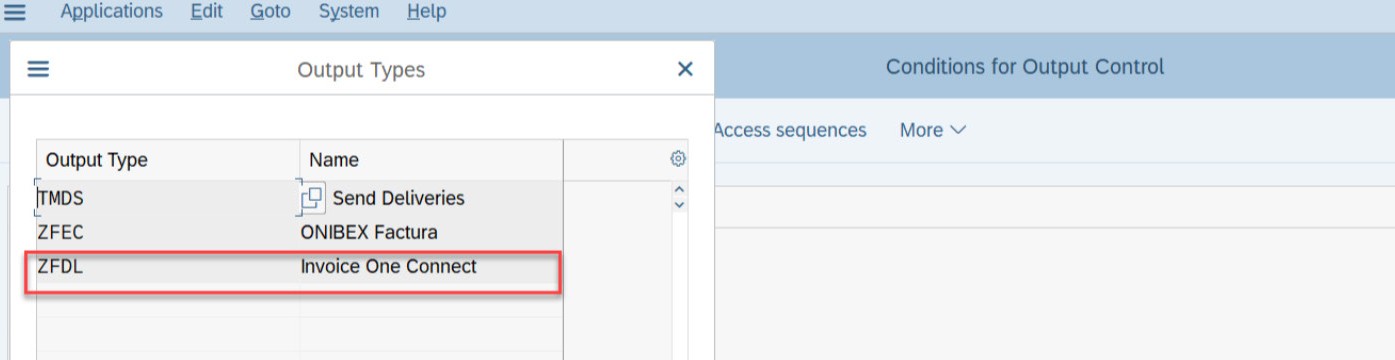Select the ZFEC output type cell
The height and width of the screenshot is (360, 1395).
(x=168, y=233)
